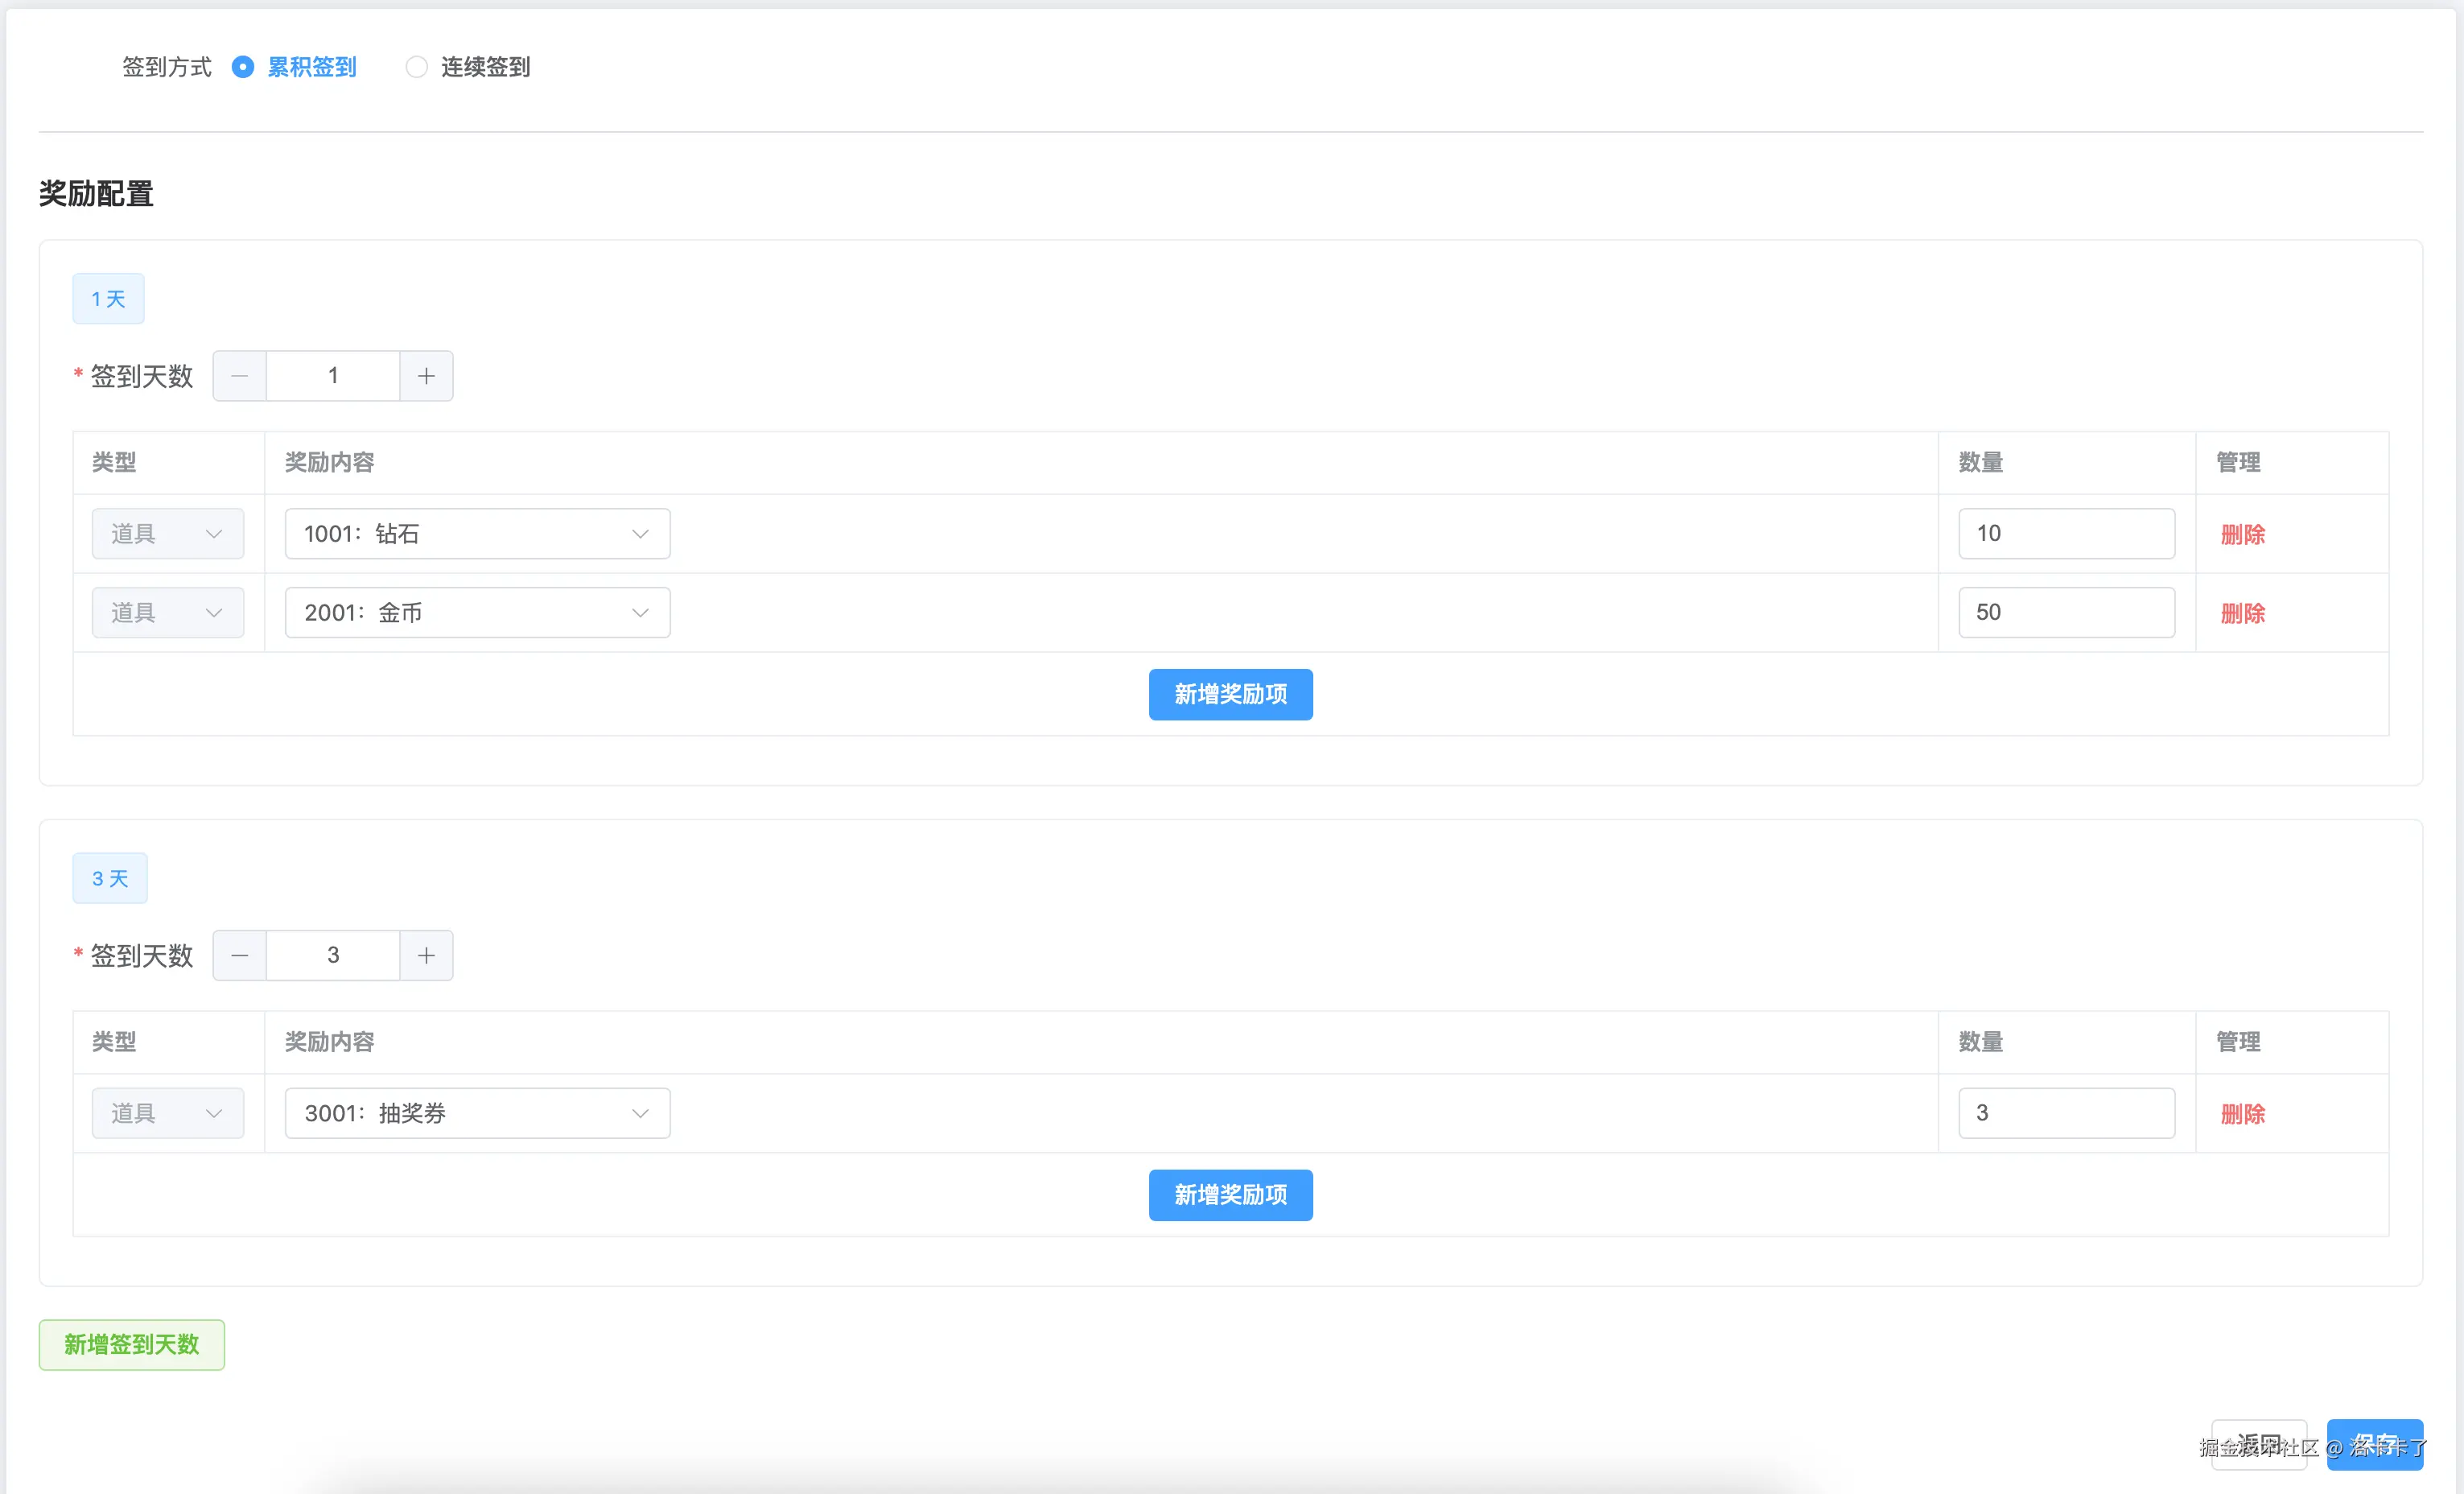Expand type dropdown in 钻石 row

click(x=168, y=534)
